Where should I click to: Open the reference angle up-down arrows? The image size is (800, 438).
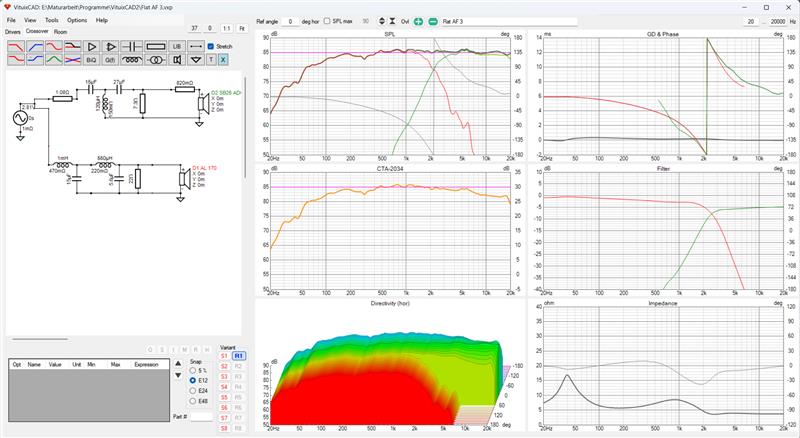(382, 21)
